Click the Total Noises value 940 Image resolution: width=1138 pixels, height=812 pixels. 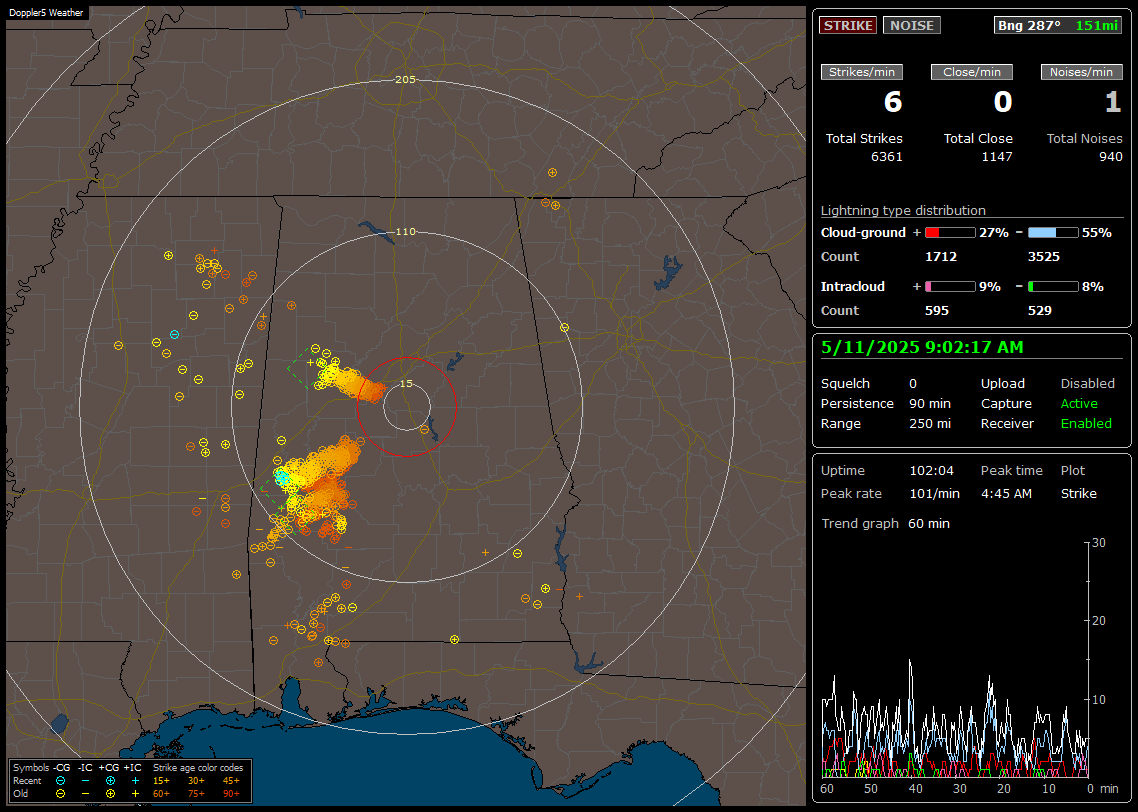coord(1110,157)
